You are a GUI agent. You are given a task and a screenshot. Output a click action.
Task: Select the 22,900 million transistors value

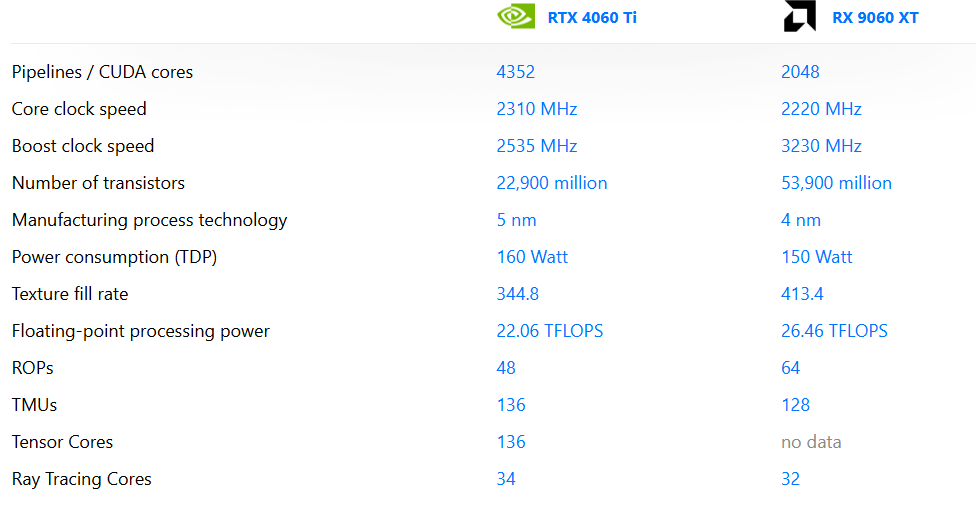pyautogui.click(x=551, y=183)
